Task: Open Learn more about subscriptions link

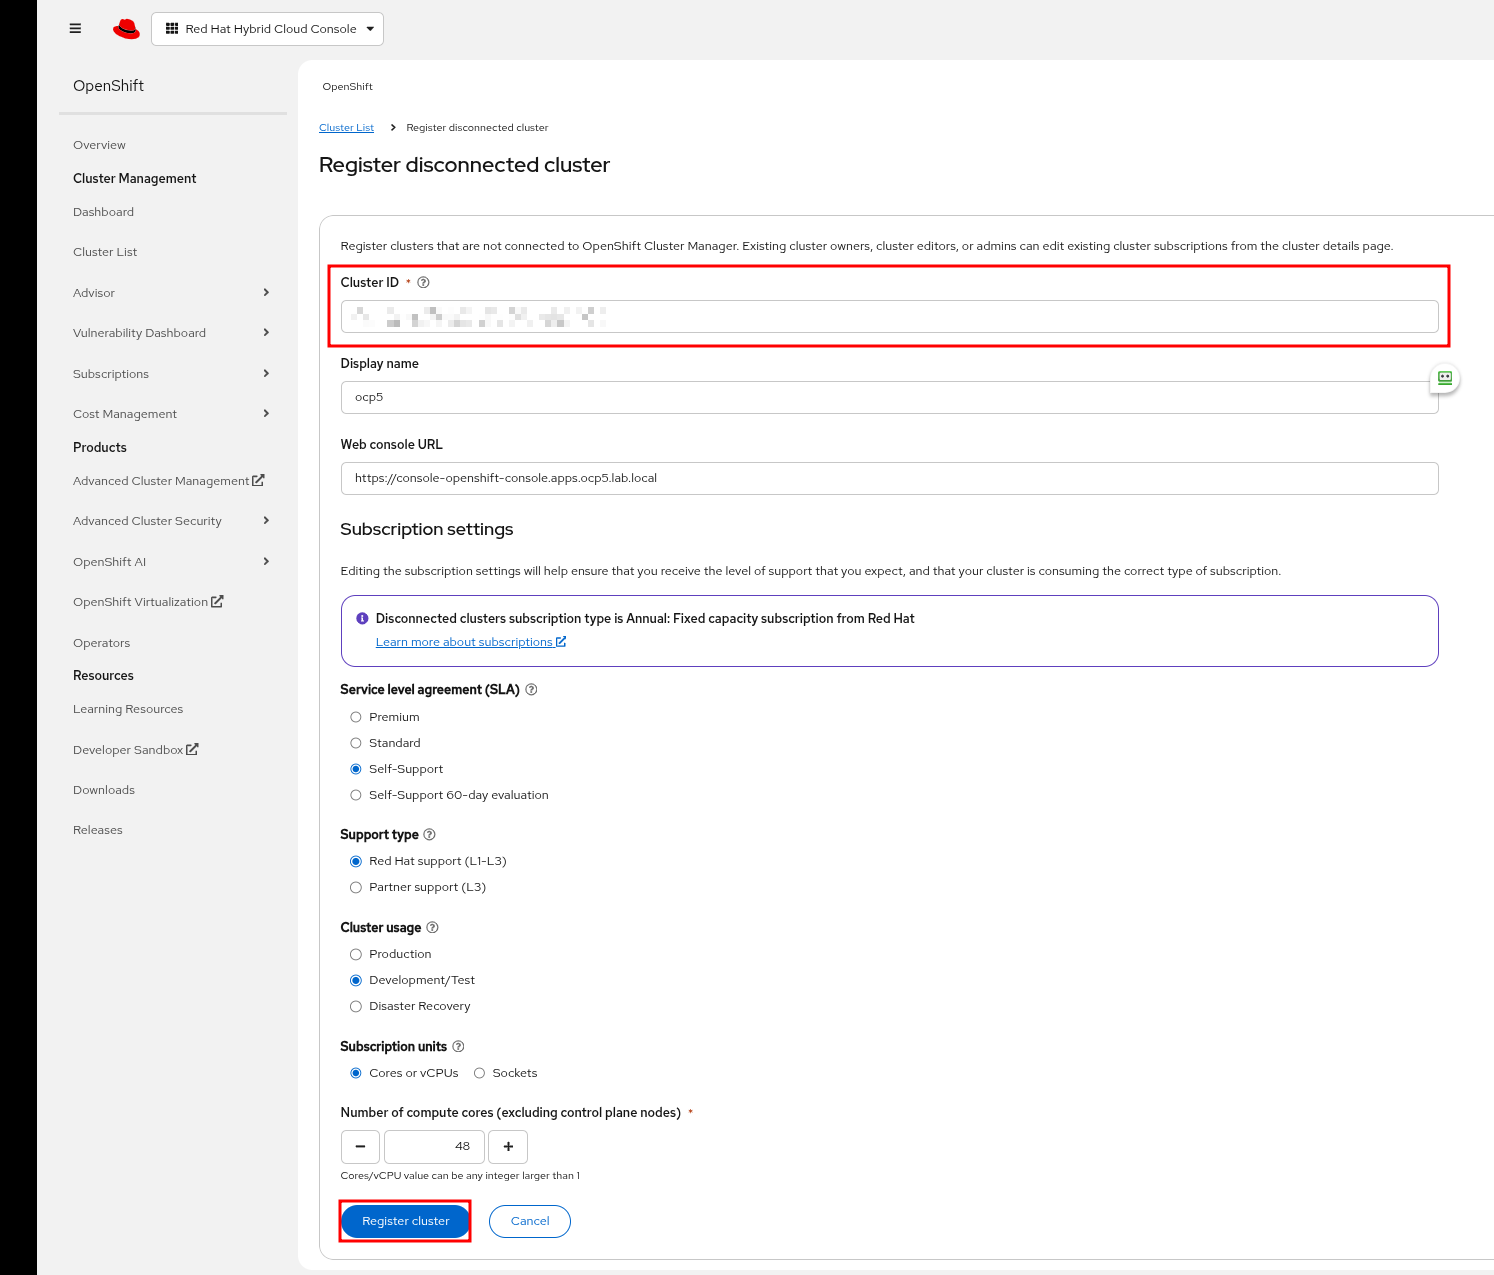Action: coord(471,642)
